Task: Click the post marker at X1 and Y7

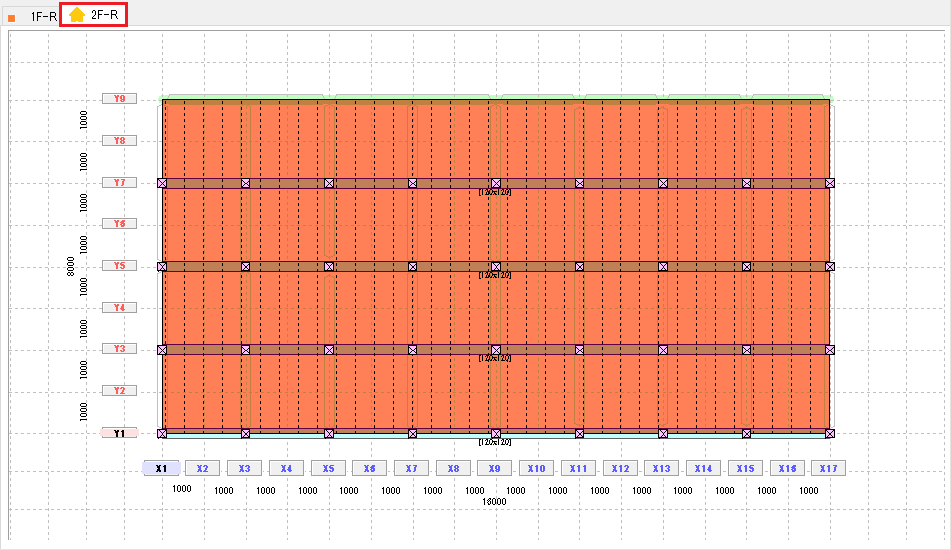Action: (162, 183)
